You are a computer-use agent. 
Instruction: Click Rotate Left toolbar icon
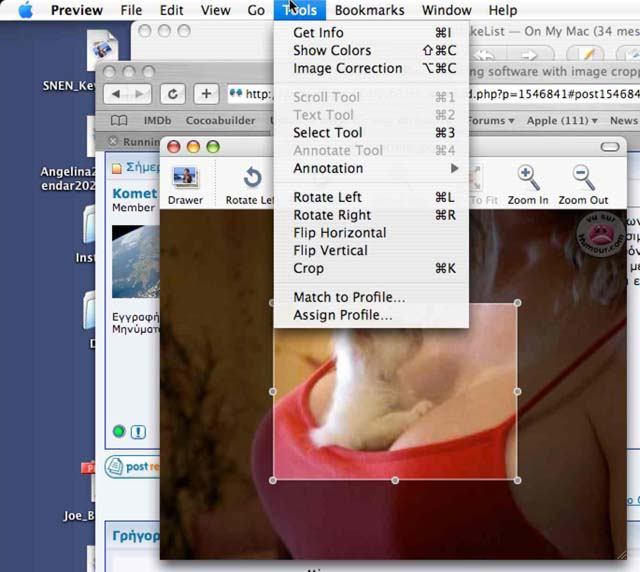click(252, 178)
